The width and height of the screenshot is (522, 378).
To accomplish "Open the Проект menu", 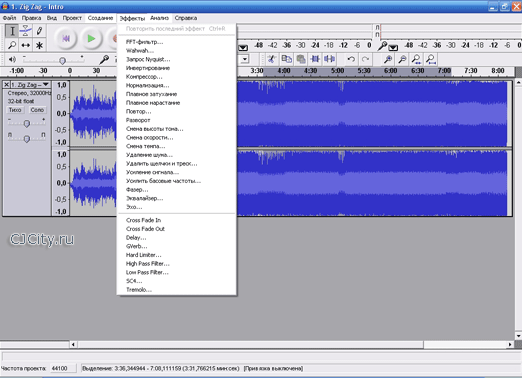I will pos(72,18).
